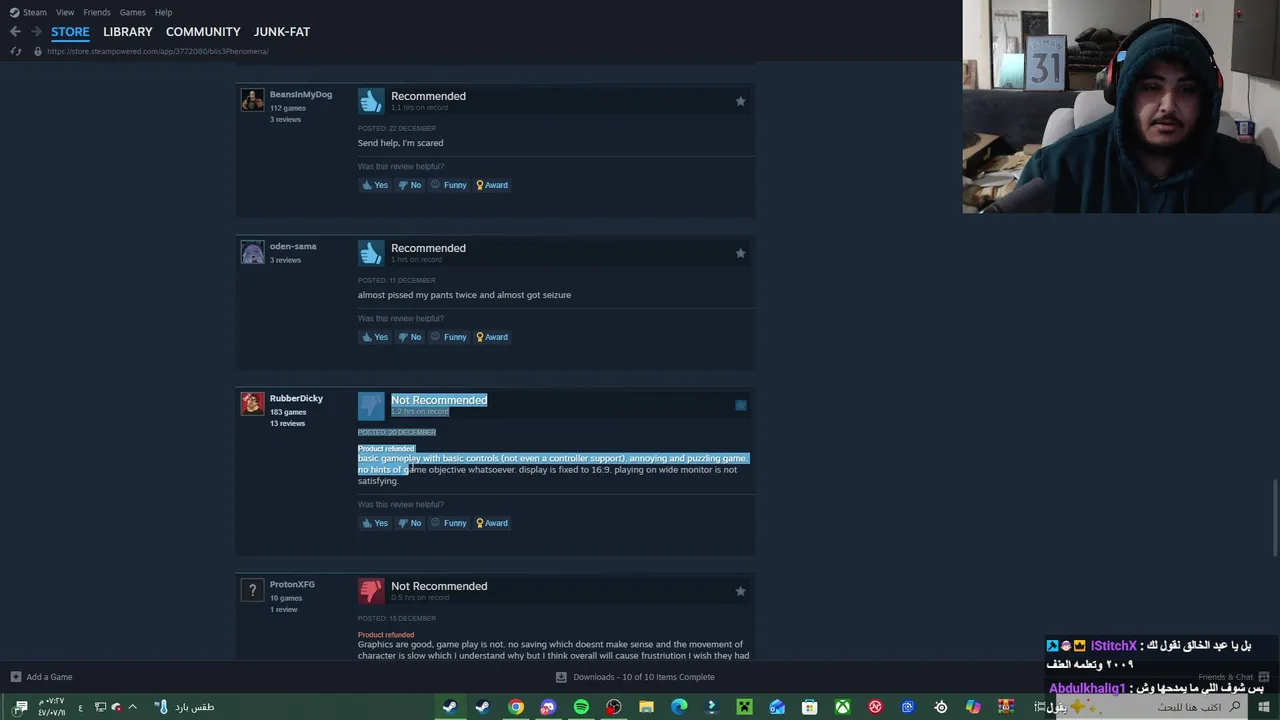Open oden-sama's avatar
This screenshot has width=1280, height=720.
tap(252, 252)
